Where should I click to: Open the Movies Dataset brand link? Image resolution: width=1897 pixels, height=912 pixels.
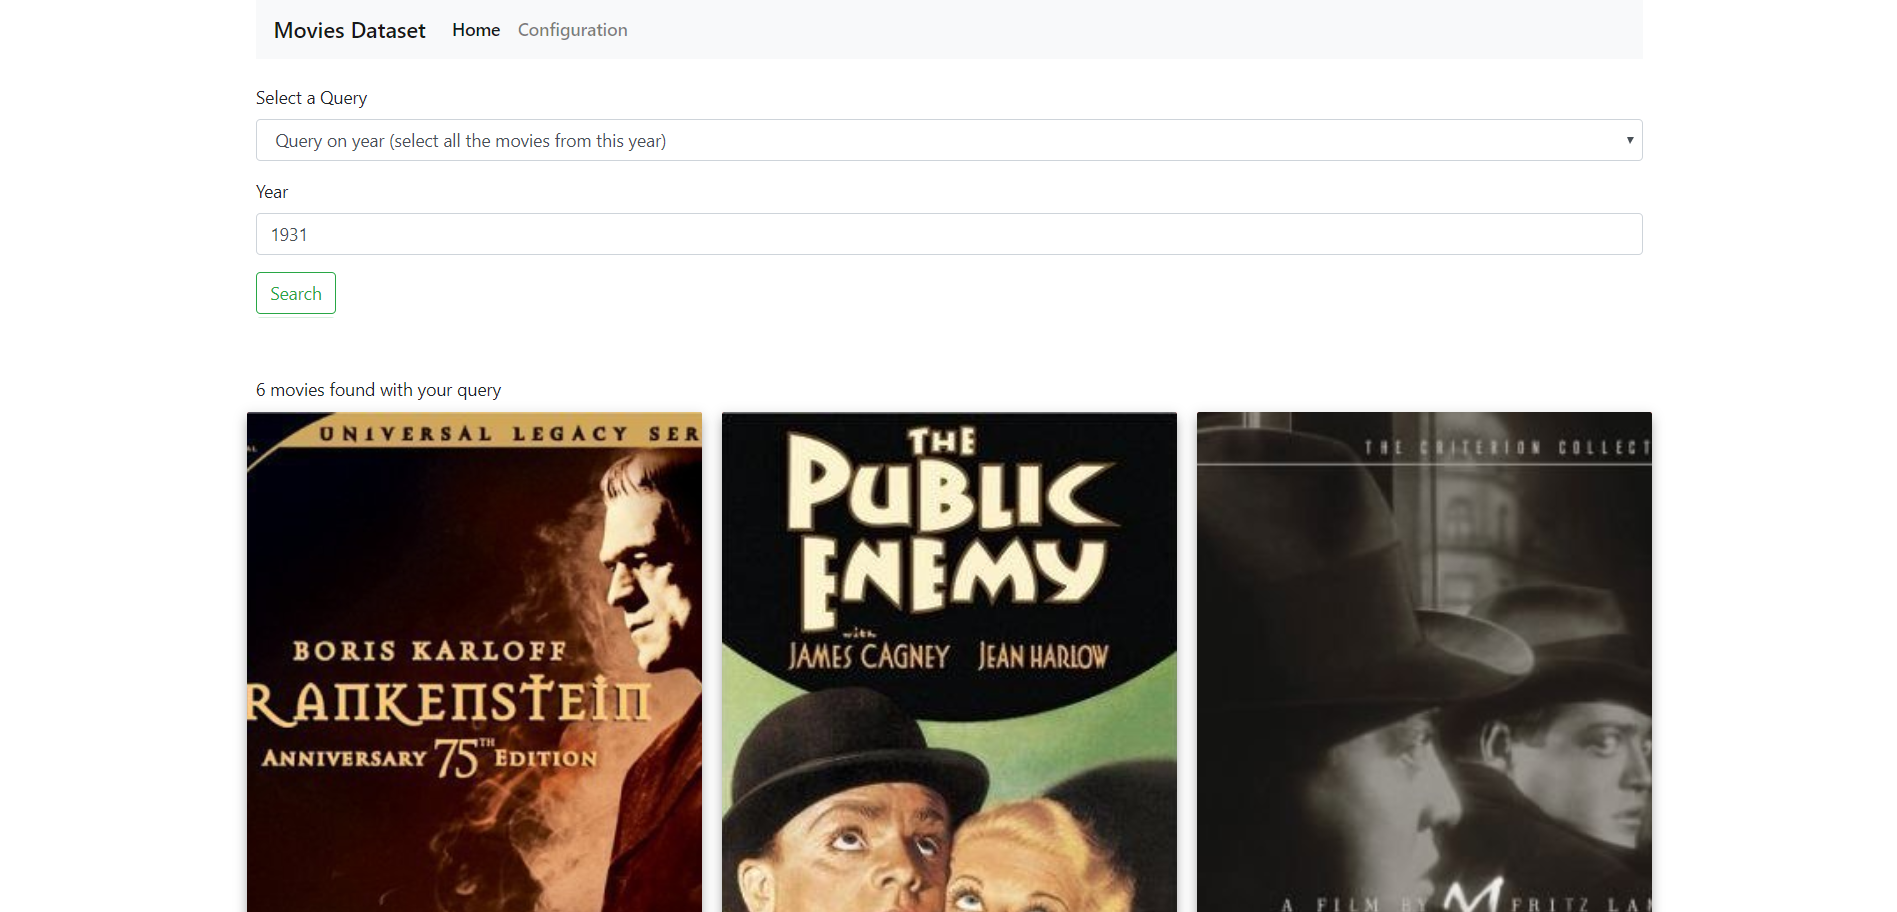tap(349, 30)
